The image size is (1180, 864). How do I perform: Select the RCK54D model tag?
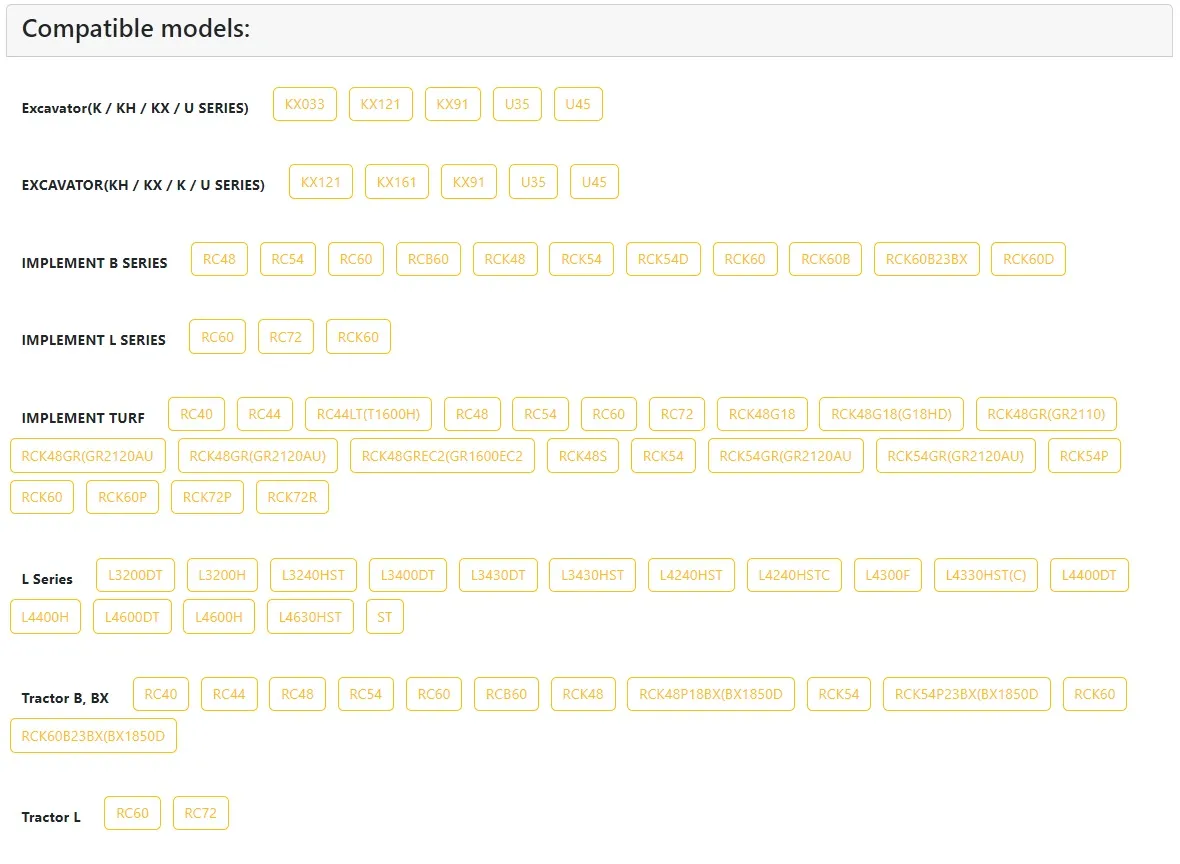tap(663, 259)
